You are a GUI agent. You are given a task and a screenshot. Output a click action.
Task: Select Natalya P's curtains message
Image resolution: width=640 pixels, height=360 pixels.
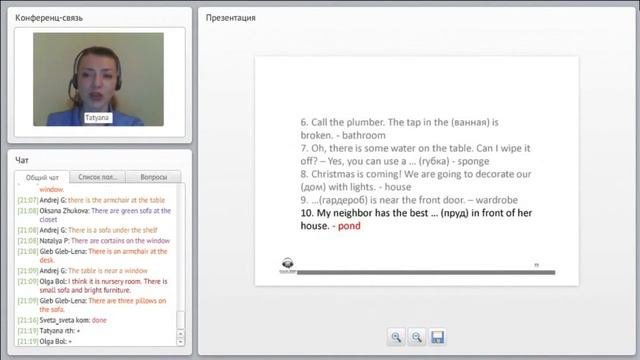click(x=93, y=240)
